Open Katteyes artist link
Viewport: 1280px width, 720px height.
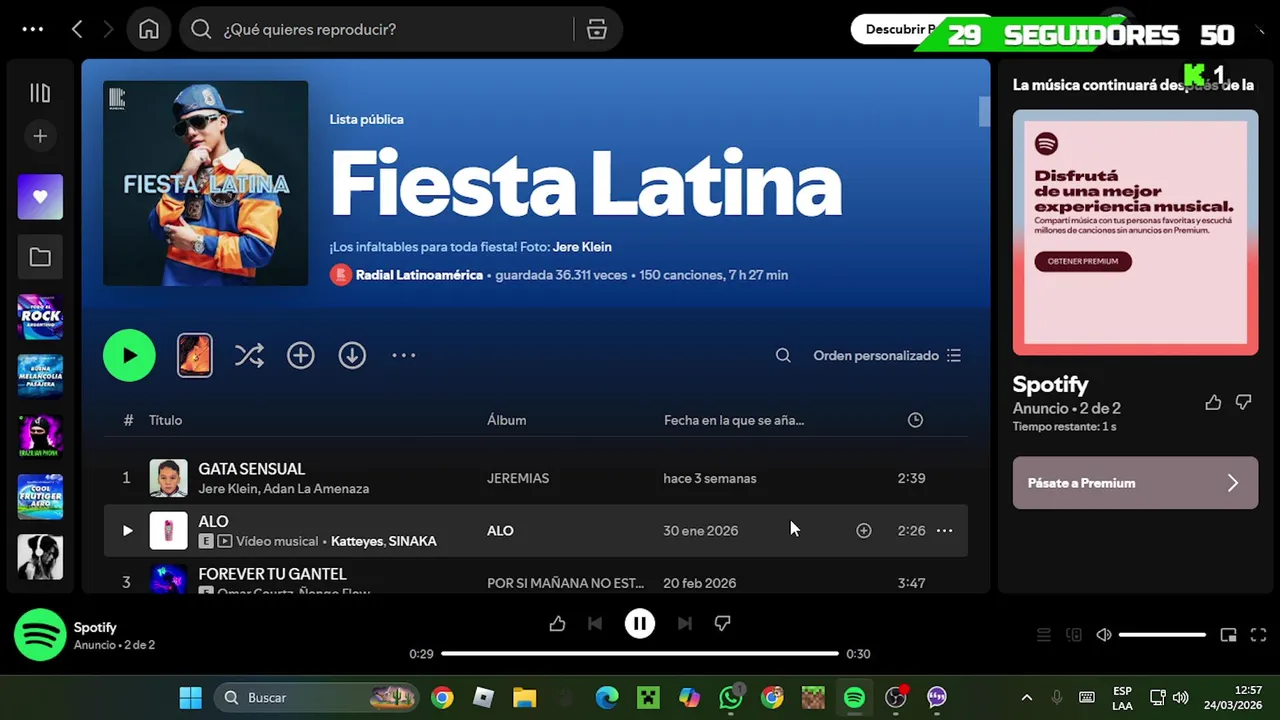click(x=356, y=541)
